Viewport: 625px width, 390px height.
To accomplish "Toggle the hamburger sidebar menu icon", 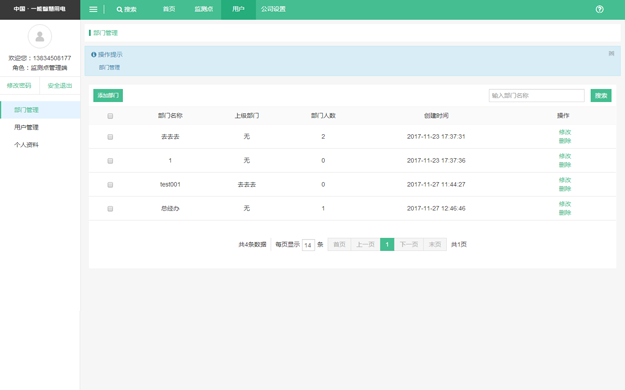I will [93, 9].
